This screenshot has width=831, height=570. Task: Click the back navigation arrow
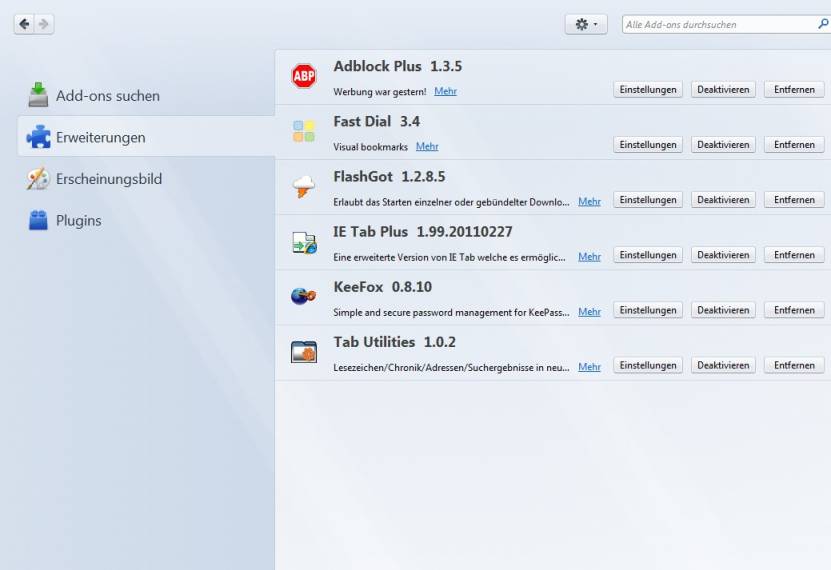click(24, 24)
